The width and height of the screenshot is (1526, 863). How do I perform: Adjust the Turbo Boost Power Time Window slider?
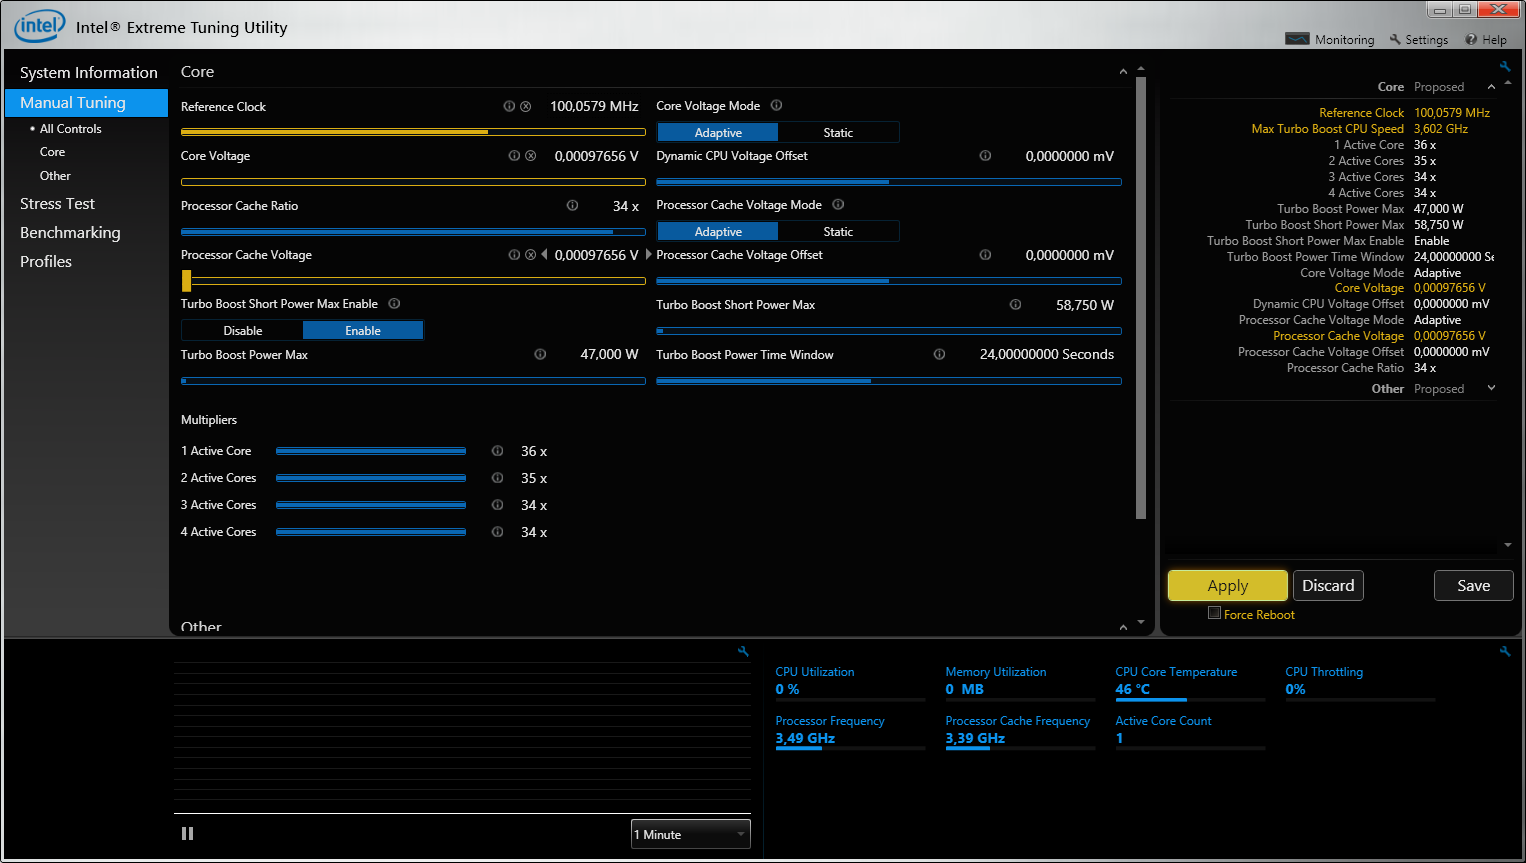coord(889,380)
